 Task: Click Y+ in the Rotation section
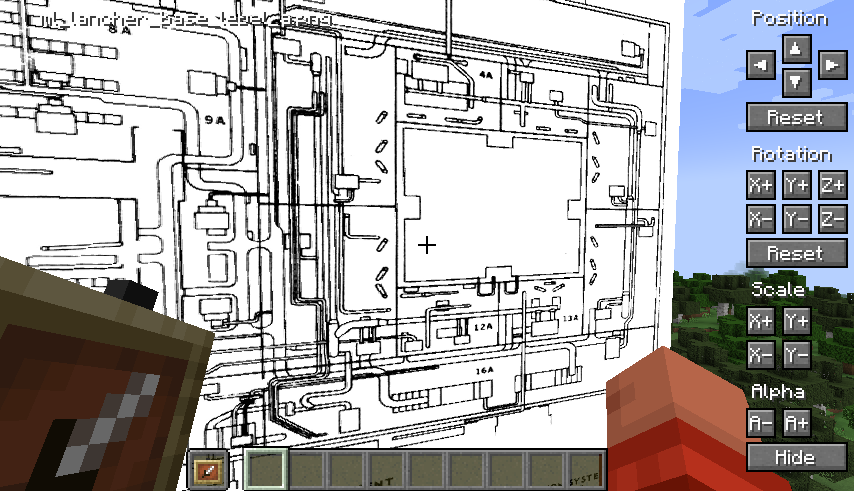coord(796,185)
